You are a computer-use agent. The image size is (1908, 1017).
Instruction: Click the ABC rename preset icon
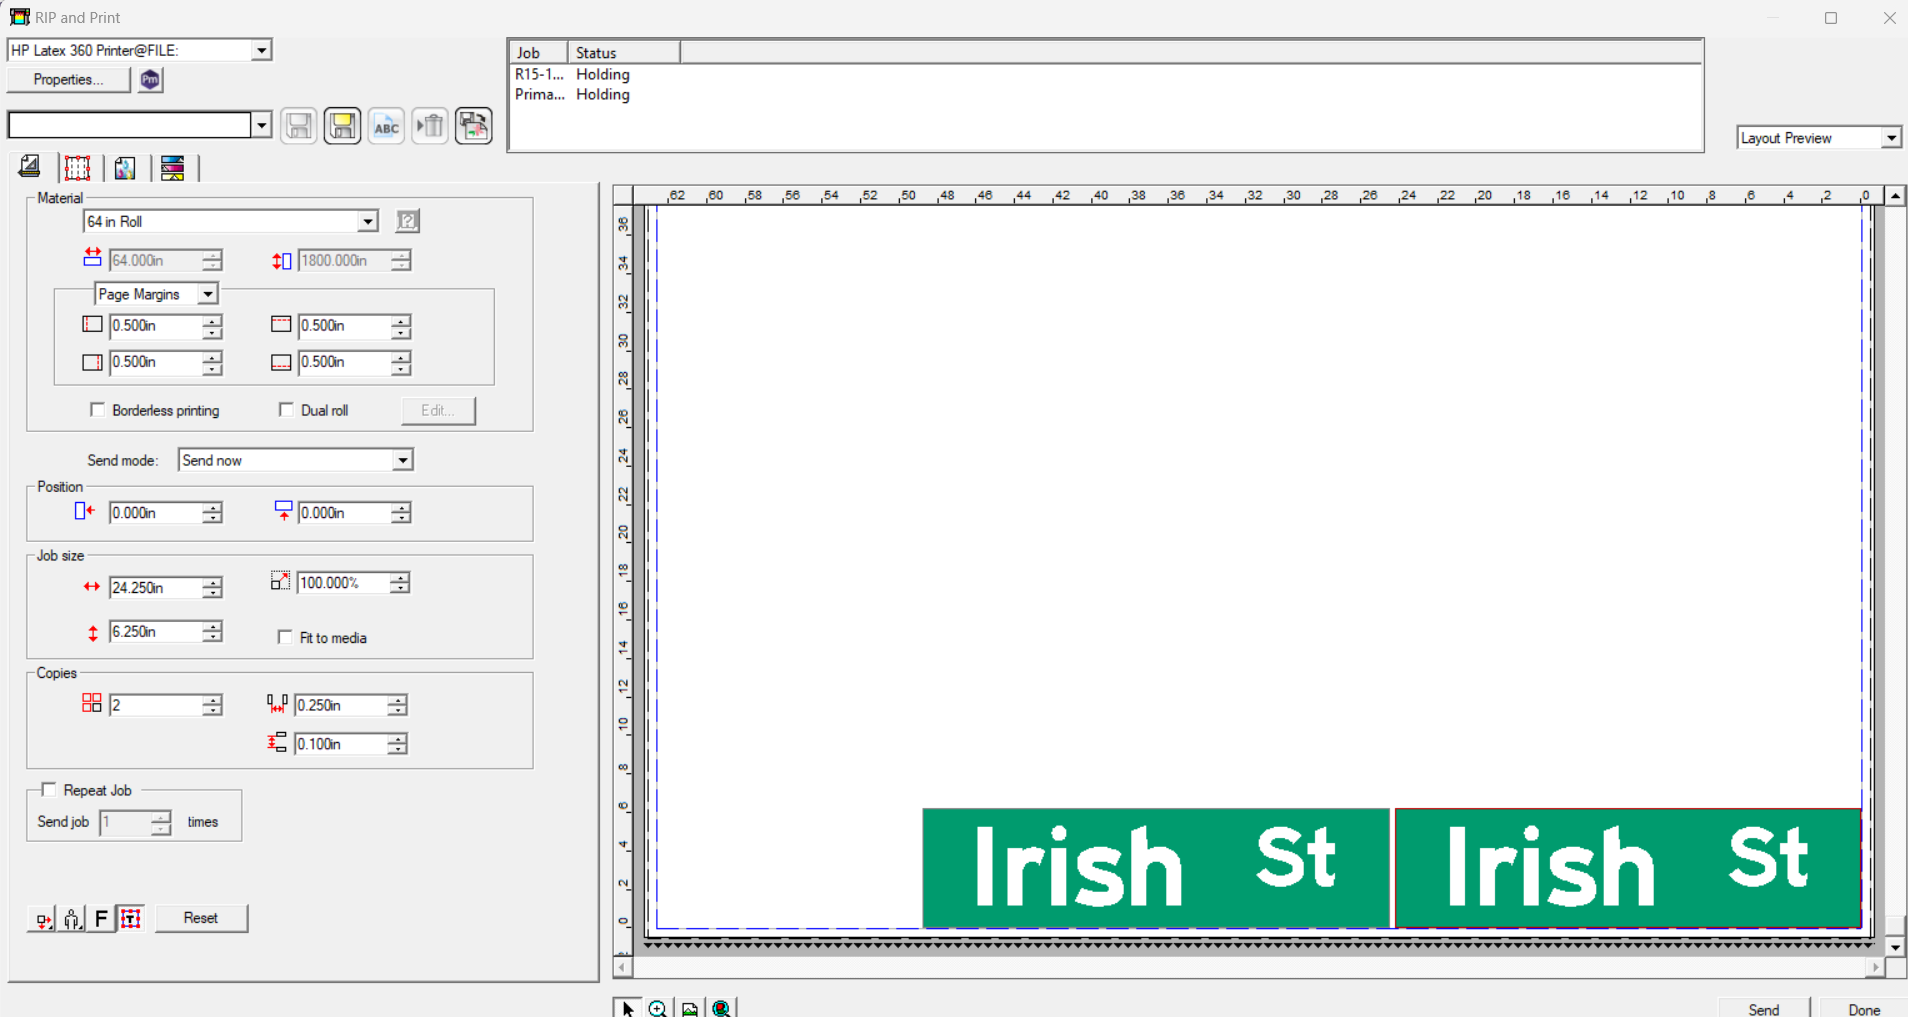386,126
